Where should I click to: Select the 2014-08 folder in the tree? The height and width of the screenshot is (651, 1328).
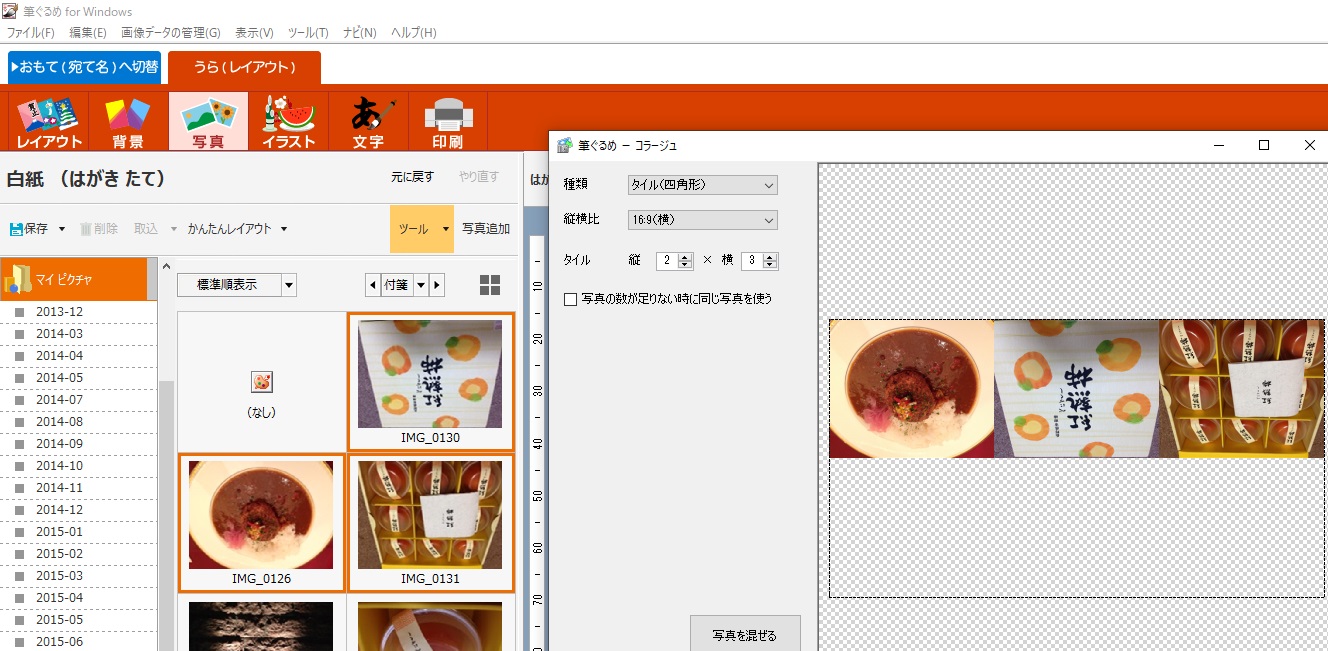tap(59, 421)
